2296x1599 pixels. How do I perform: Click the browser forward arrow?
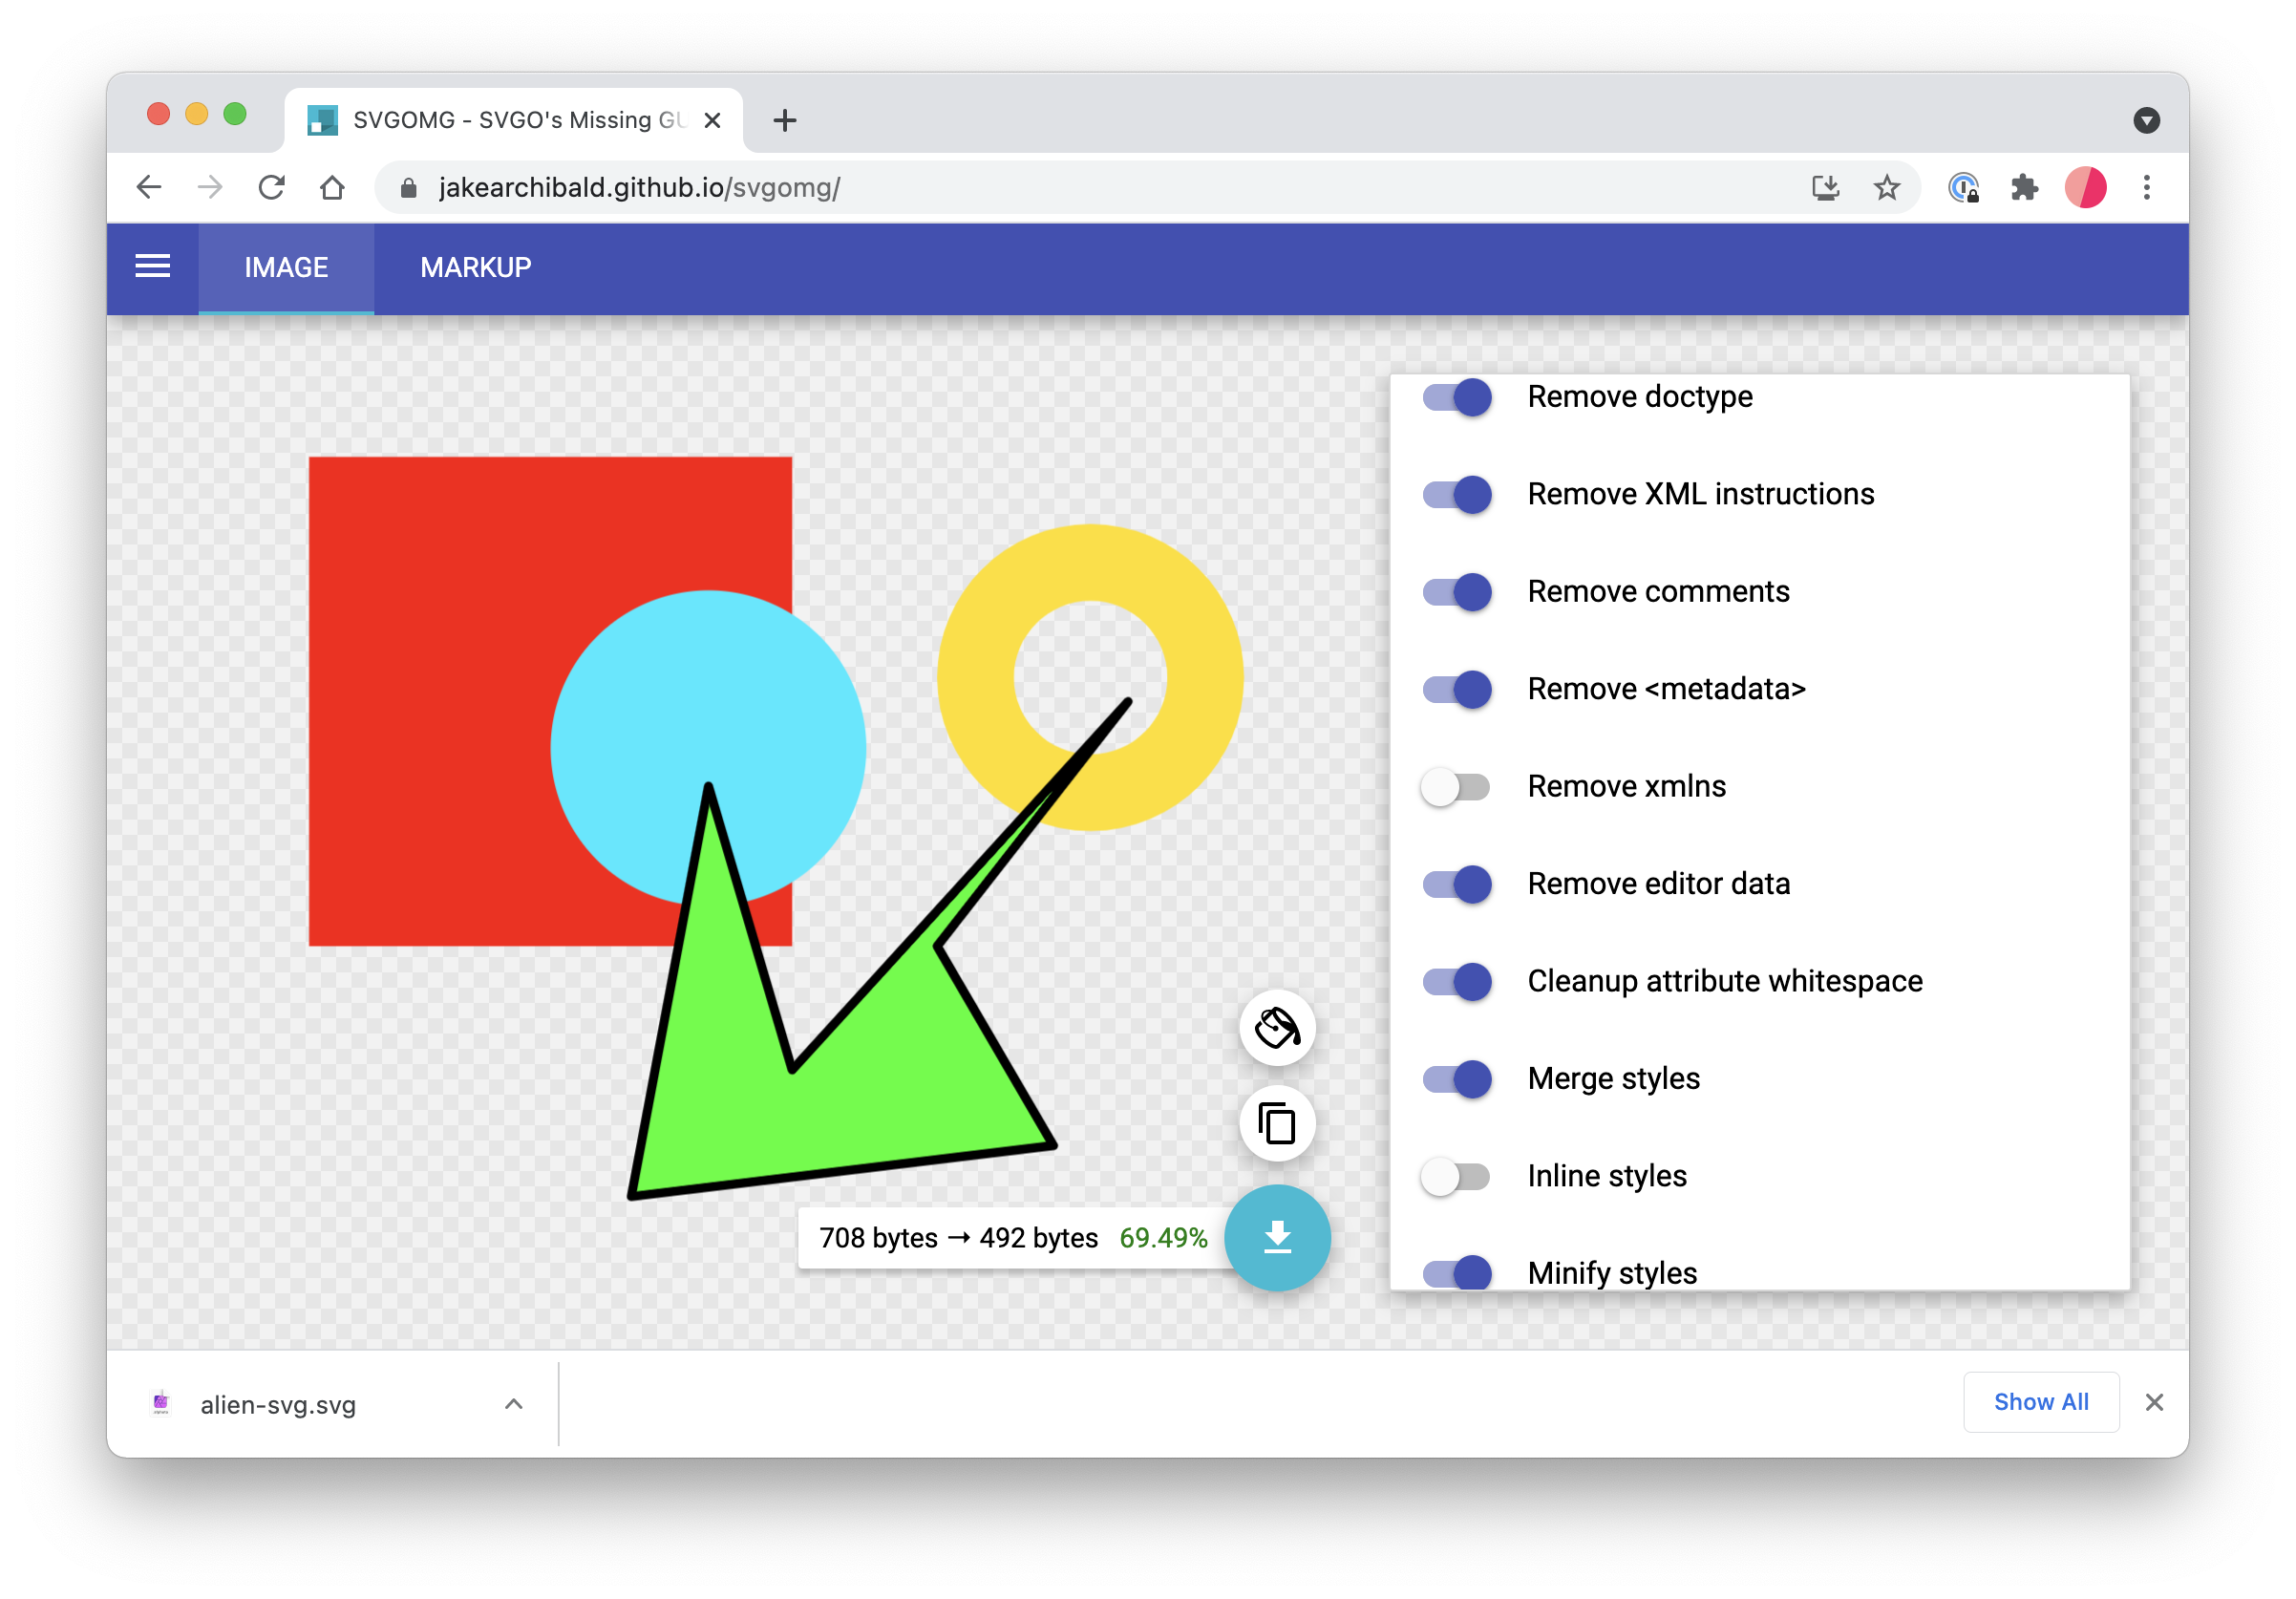click(210, 187)
